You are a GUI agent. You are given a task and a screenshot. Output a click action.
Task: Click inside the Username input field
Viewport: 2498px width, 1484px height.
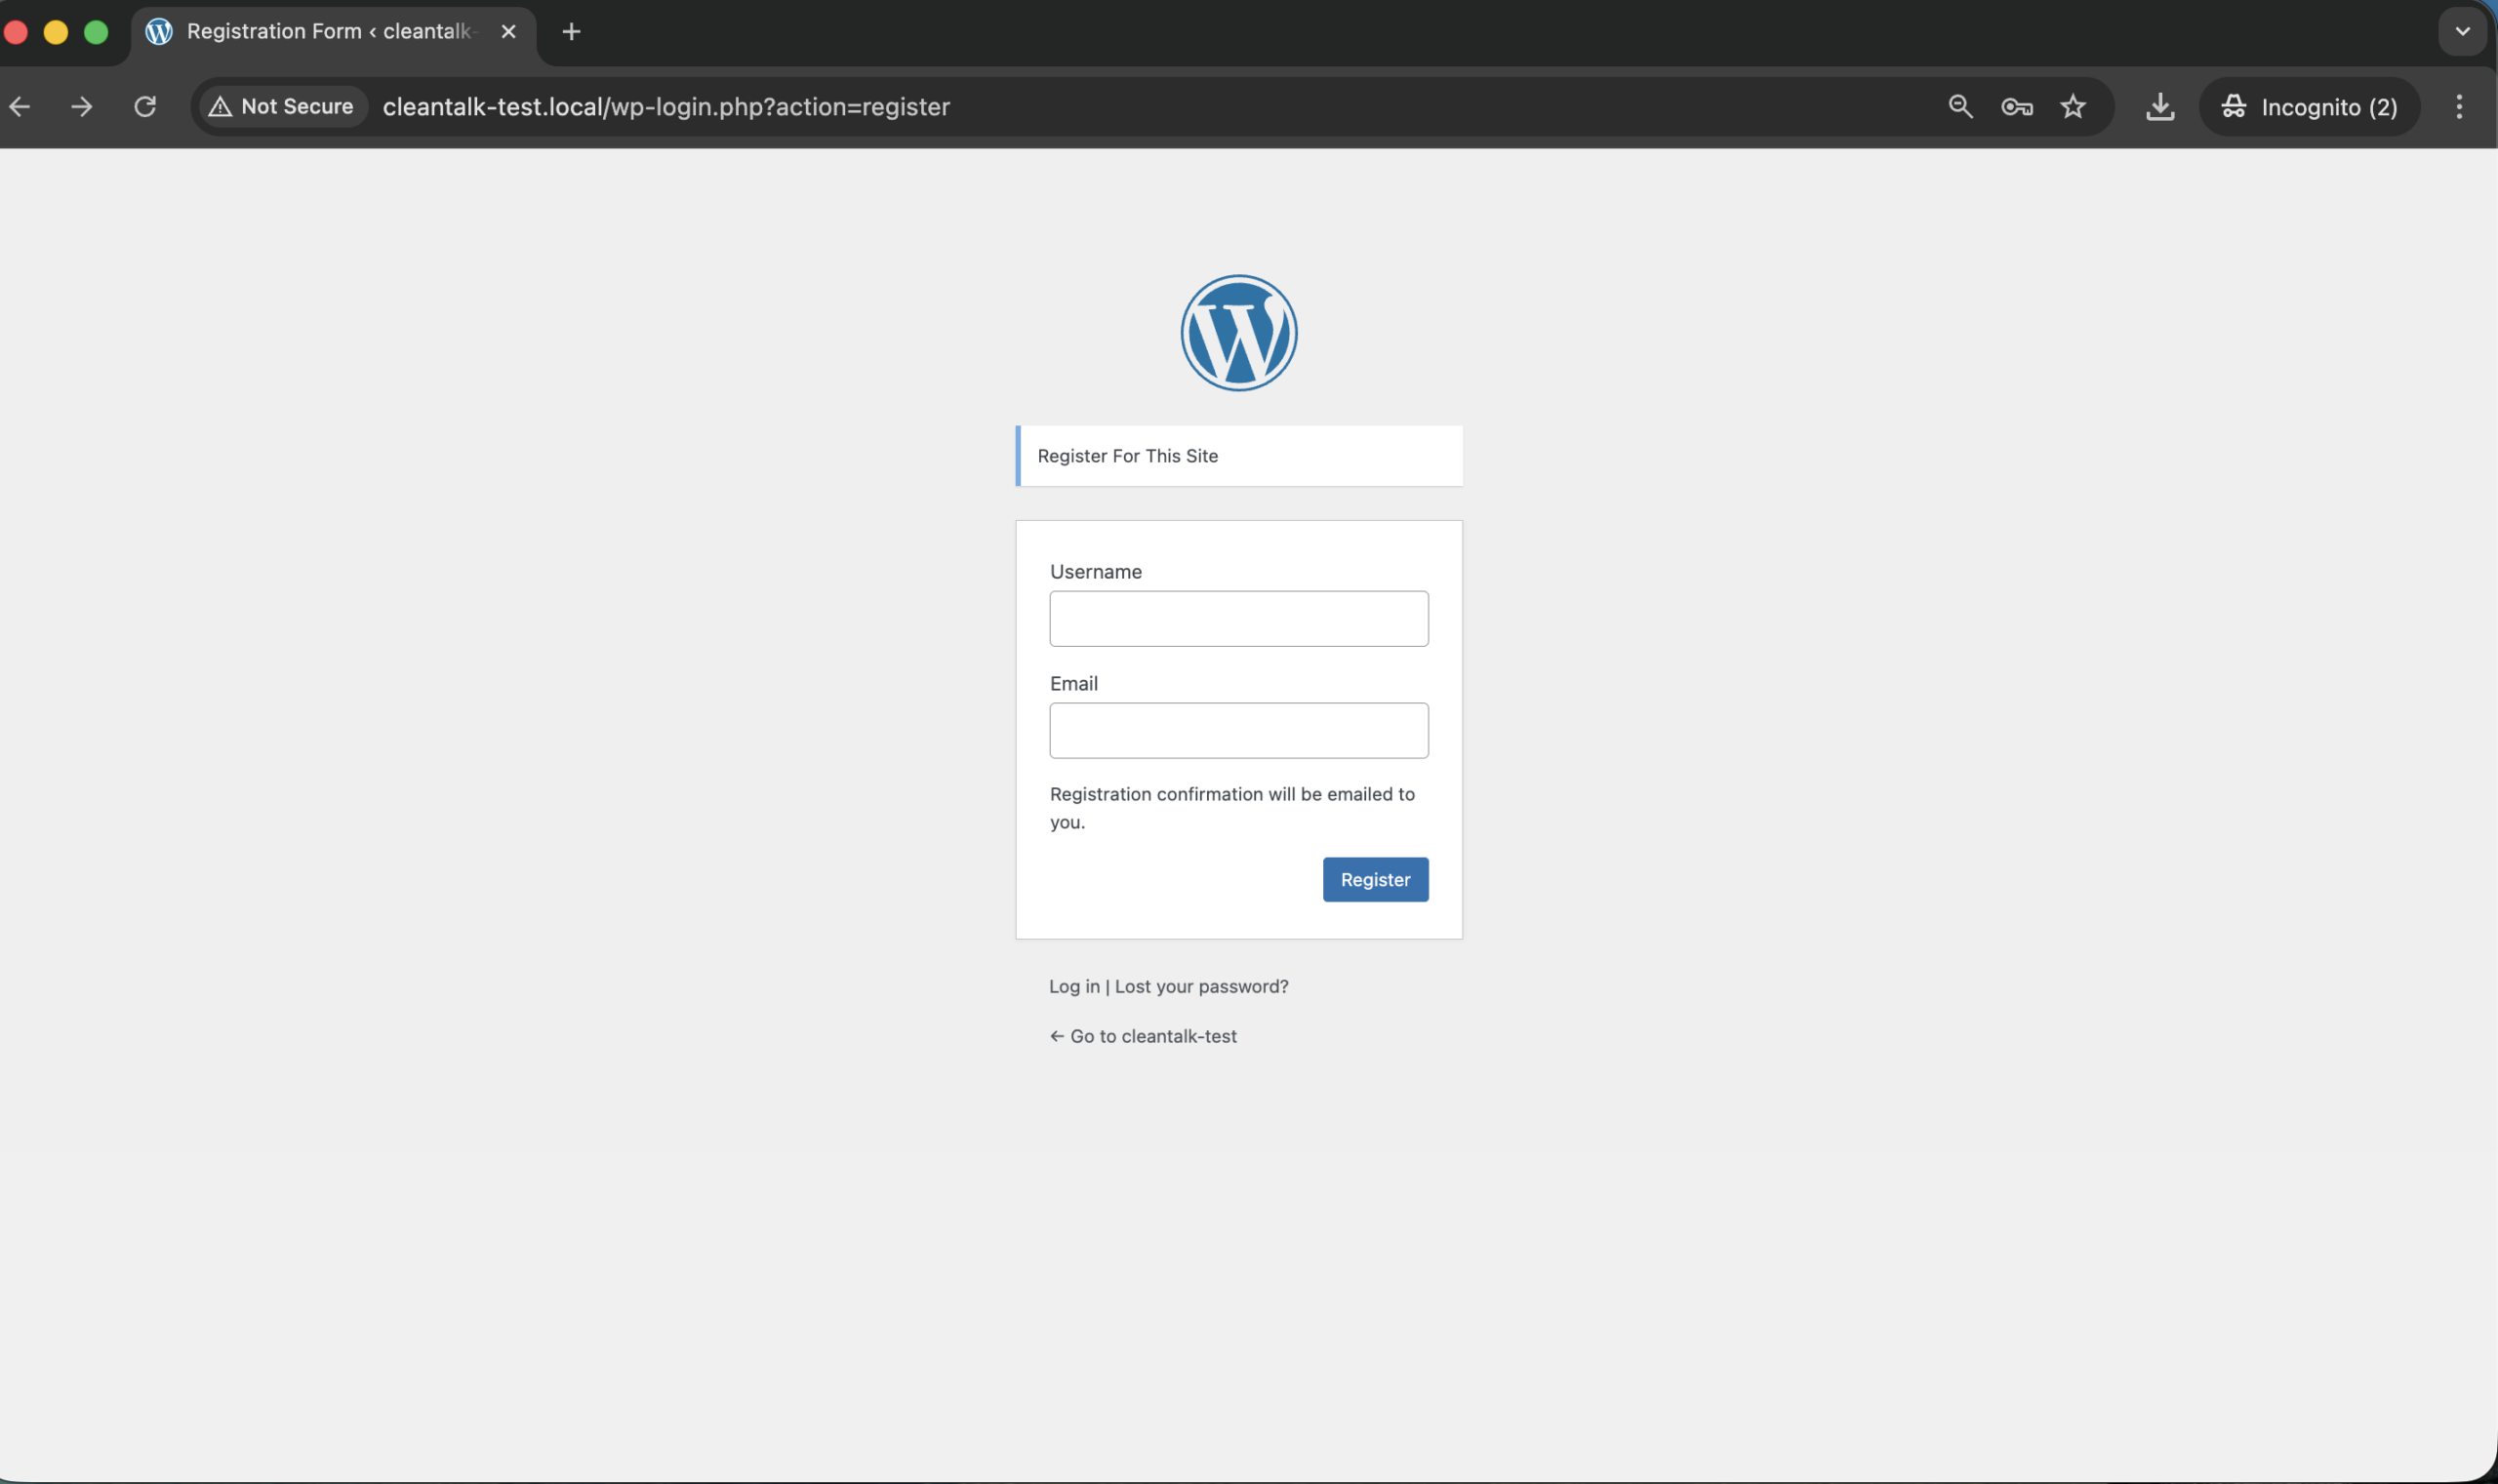(1238, 618)
